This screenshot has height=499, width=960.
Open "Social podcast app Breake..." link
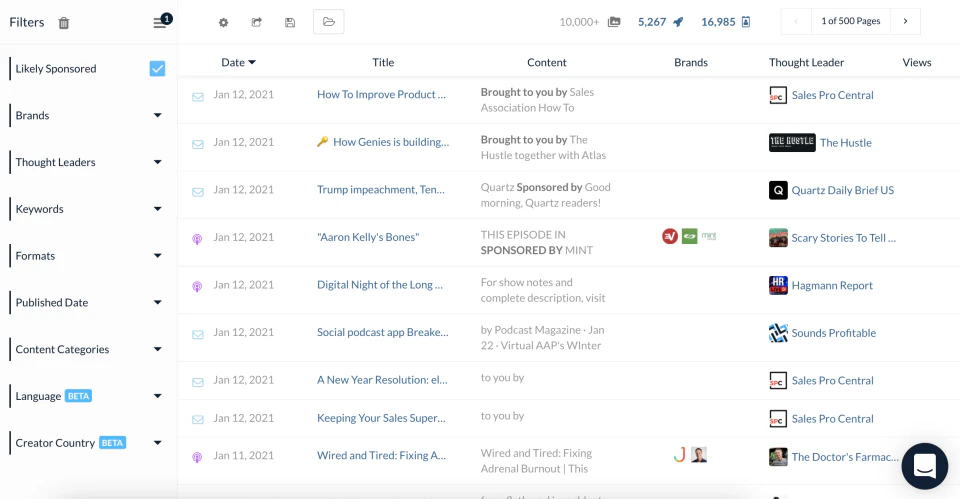pos(383,332)
